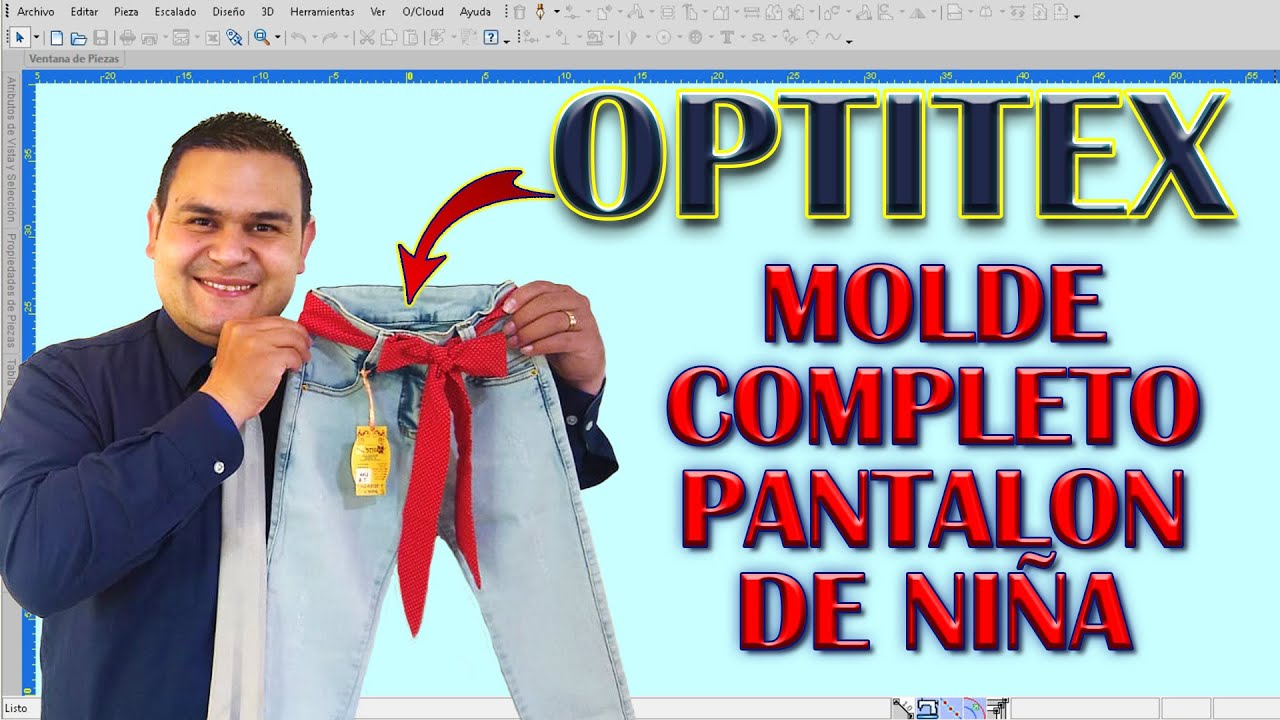This screenshot has height=720, width=1280.
Task: Click the tag label icon in toolbar
Action: (234, 37)
